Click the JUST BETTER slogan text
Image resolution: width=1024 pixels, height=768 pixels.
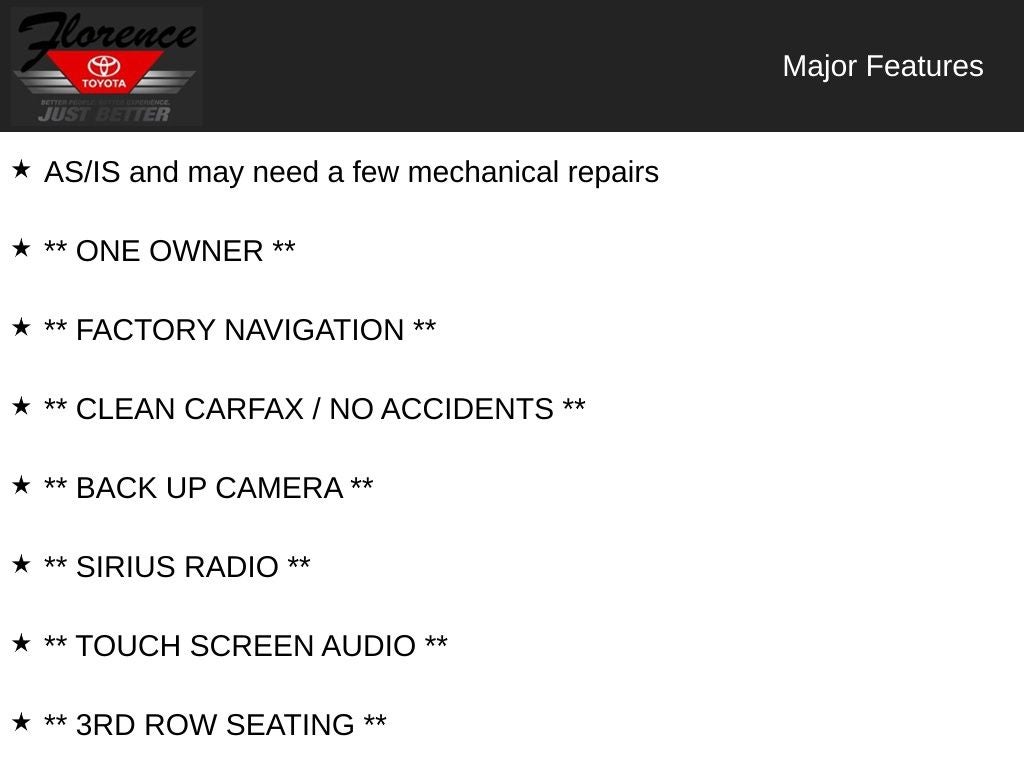(x=104, y=114)
